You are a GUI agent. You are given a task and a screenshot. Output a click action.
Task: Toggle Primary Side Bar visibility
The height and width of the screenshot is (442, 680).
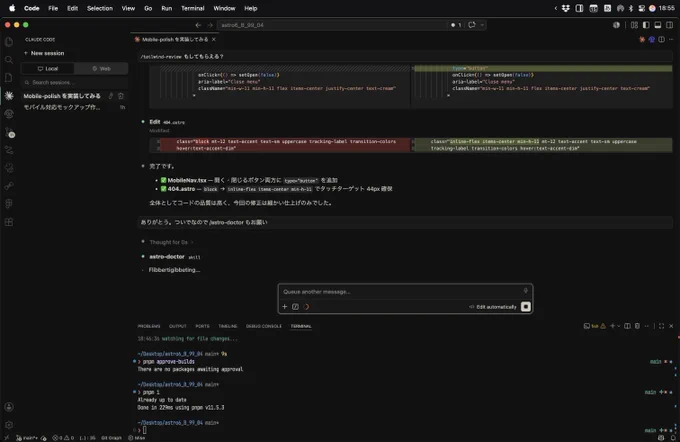[646, 25]
